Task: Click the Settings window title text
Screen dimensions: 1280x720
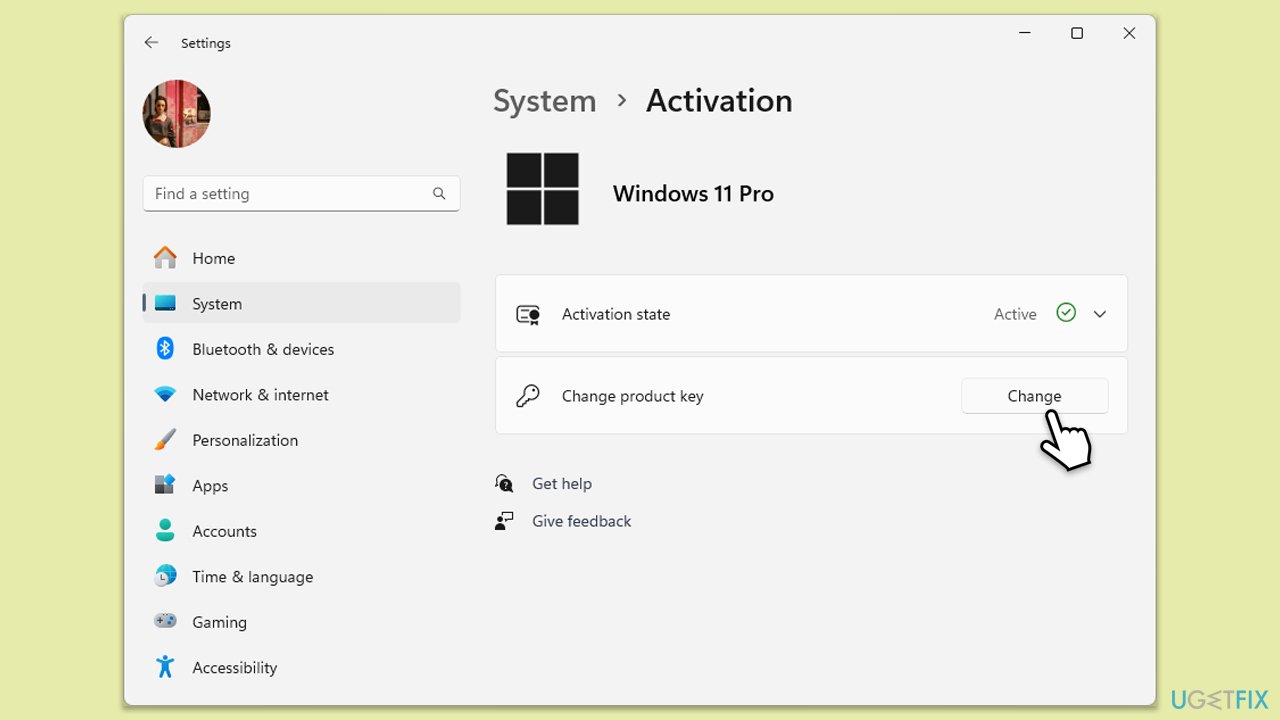Action: [206, 43]
